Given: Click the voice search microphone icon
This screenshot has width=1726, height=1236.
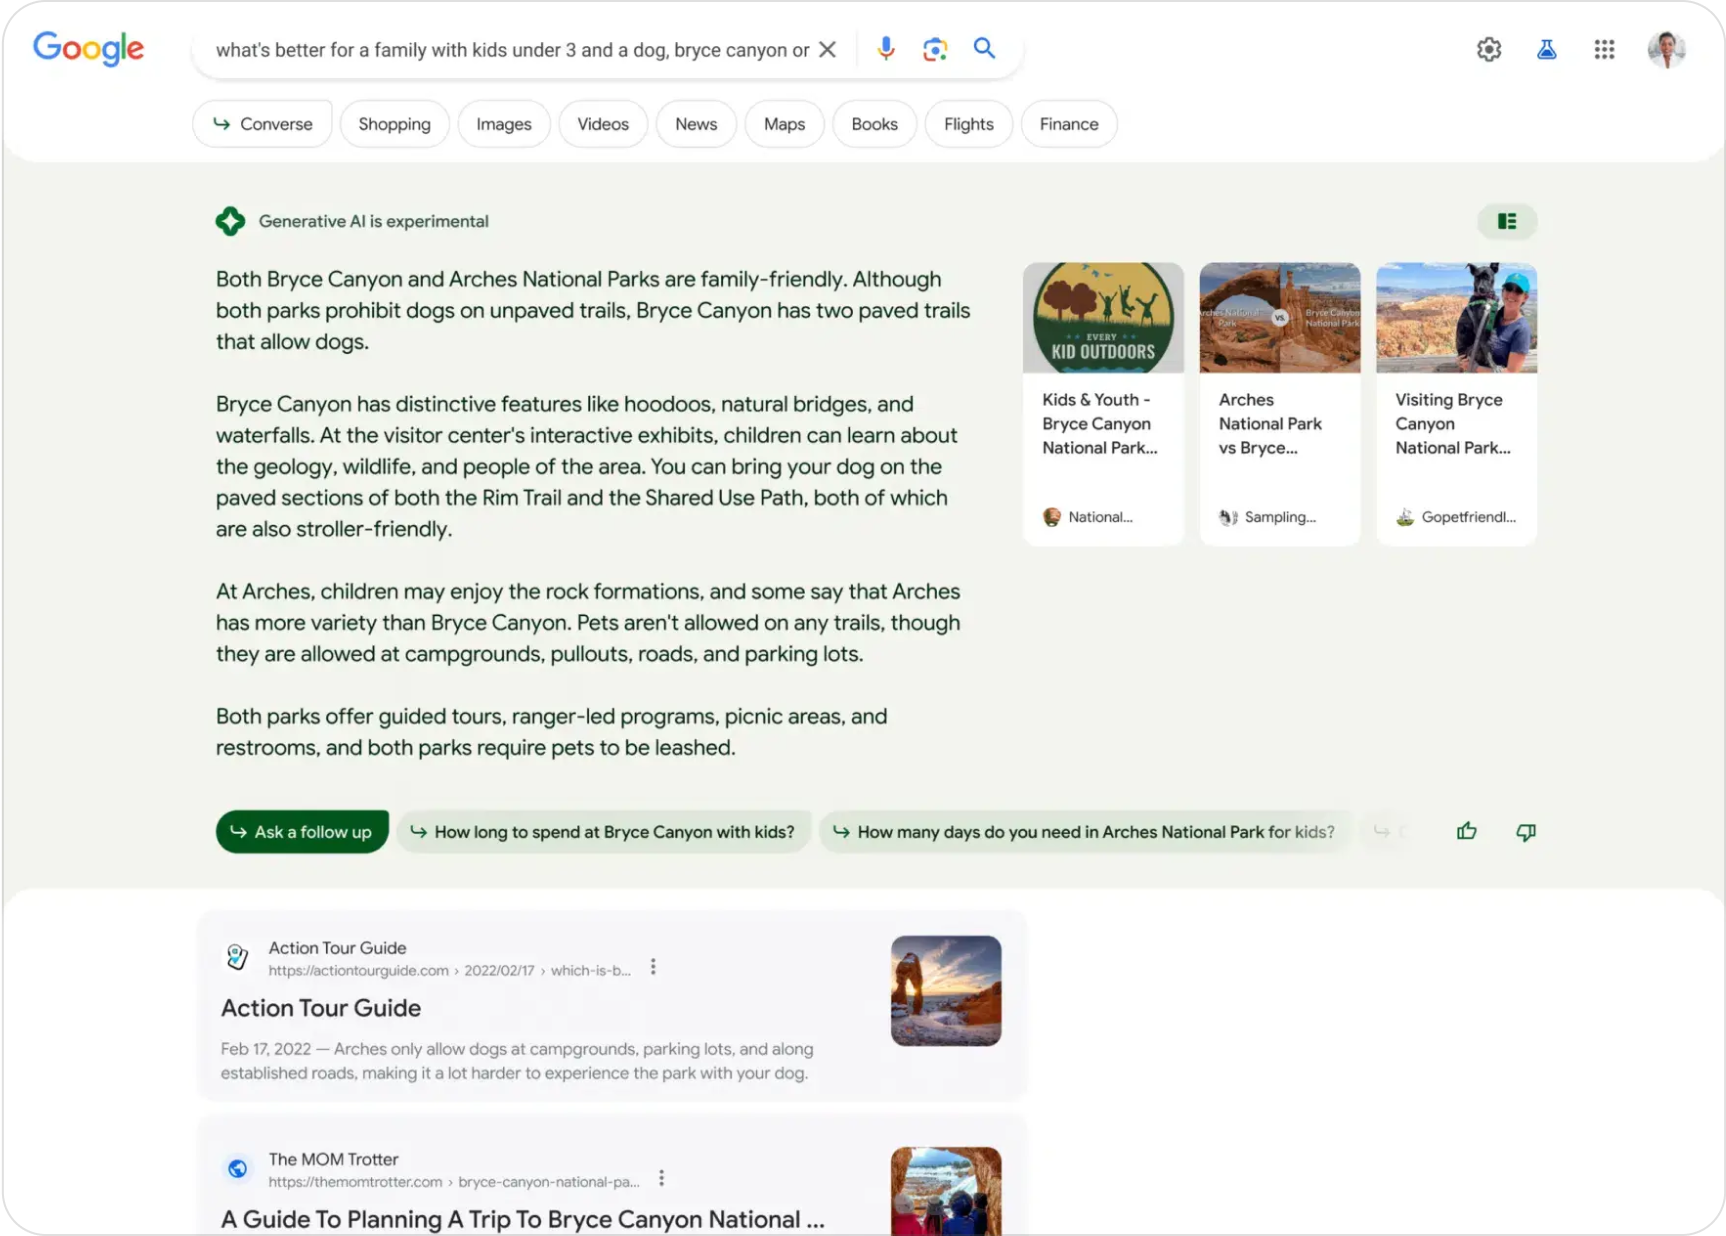Looking at the screenshot, I should [x=885, y=49].
